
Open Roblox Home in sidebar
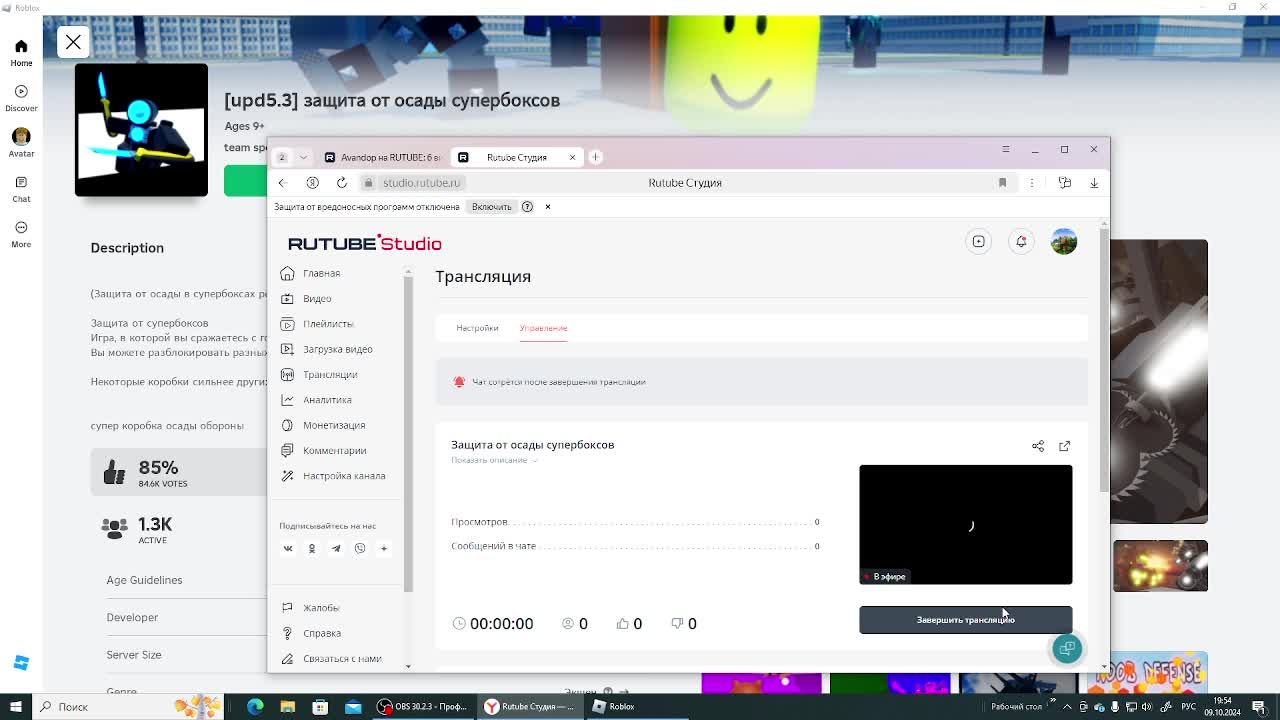21,53
